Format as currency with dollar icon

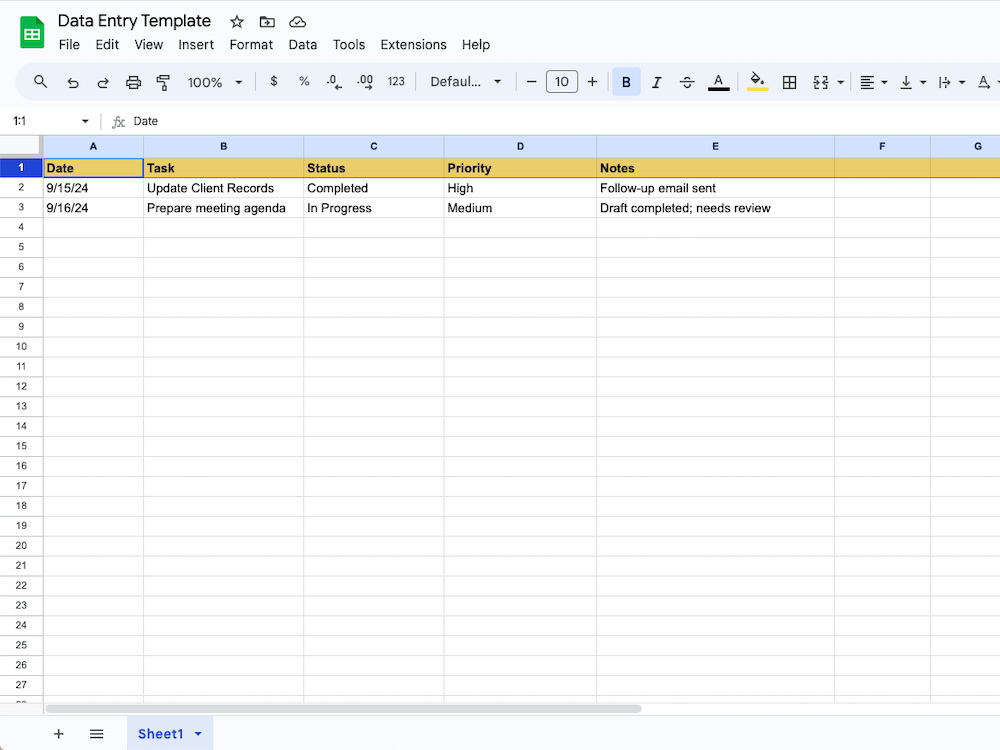tap(274, 82)
